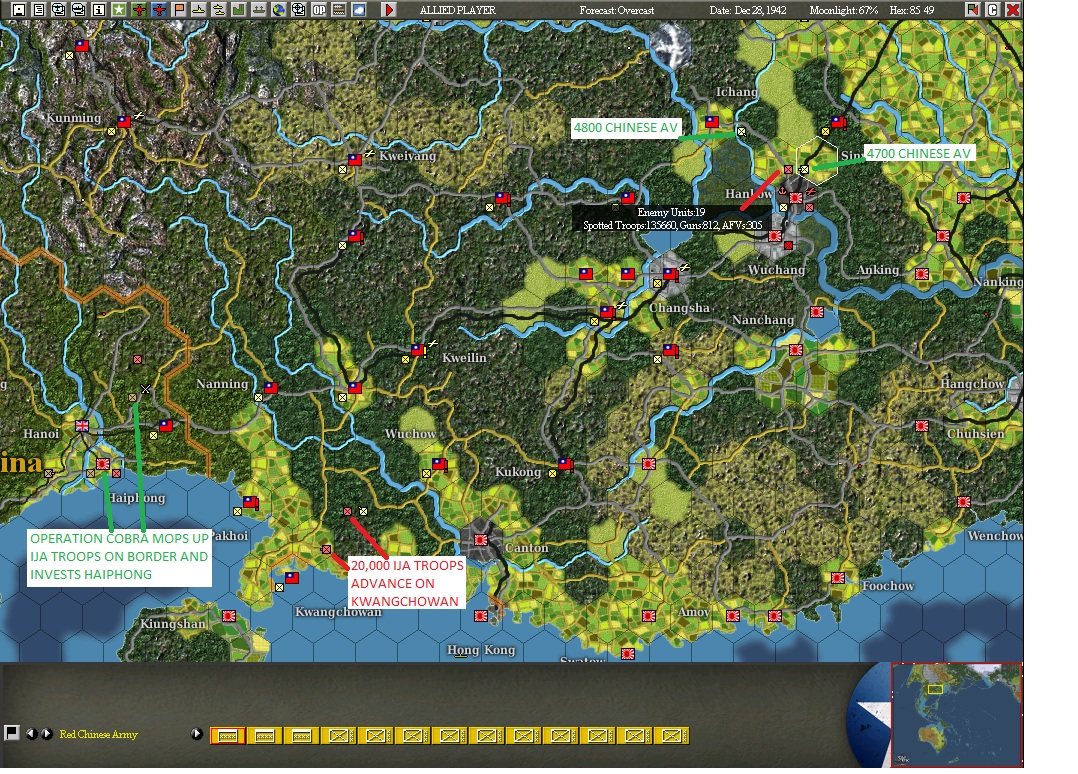Click the 'Enemy Units:19' tooltip text
The image size is (1078, 774).
point(671,212)
